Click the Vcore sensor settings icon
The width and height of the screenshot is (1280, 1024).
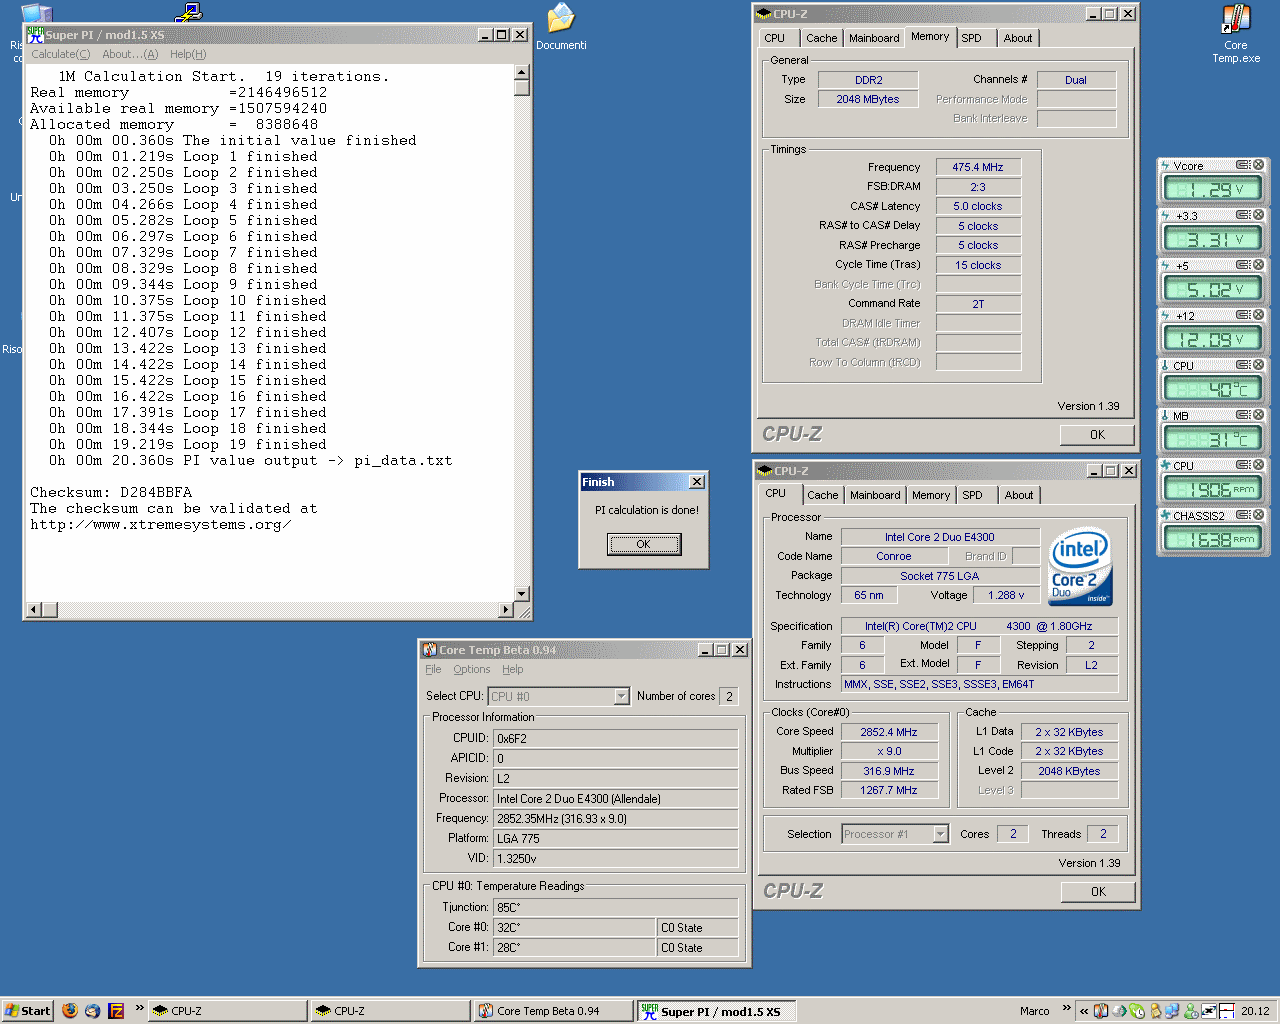coord(1243,165)
